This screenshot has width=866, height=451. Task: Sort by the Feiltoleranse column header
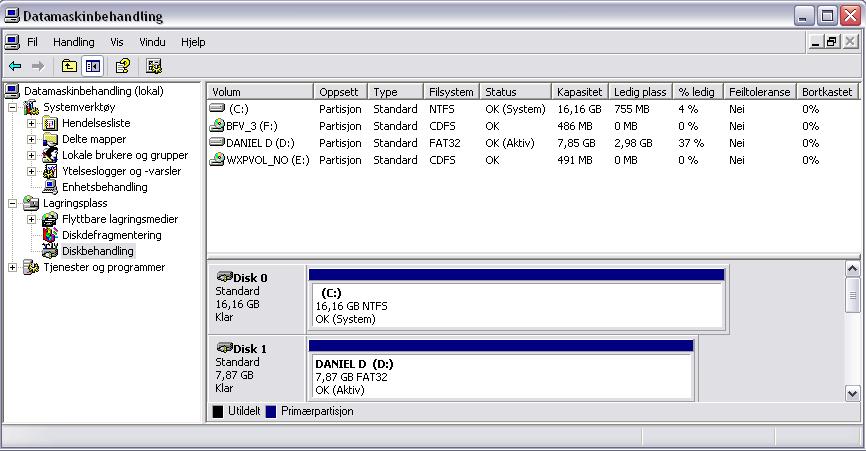click(759, 92)
